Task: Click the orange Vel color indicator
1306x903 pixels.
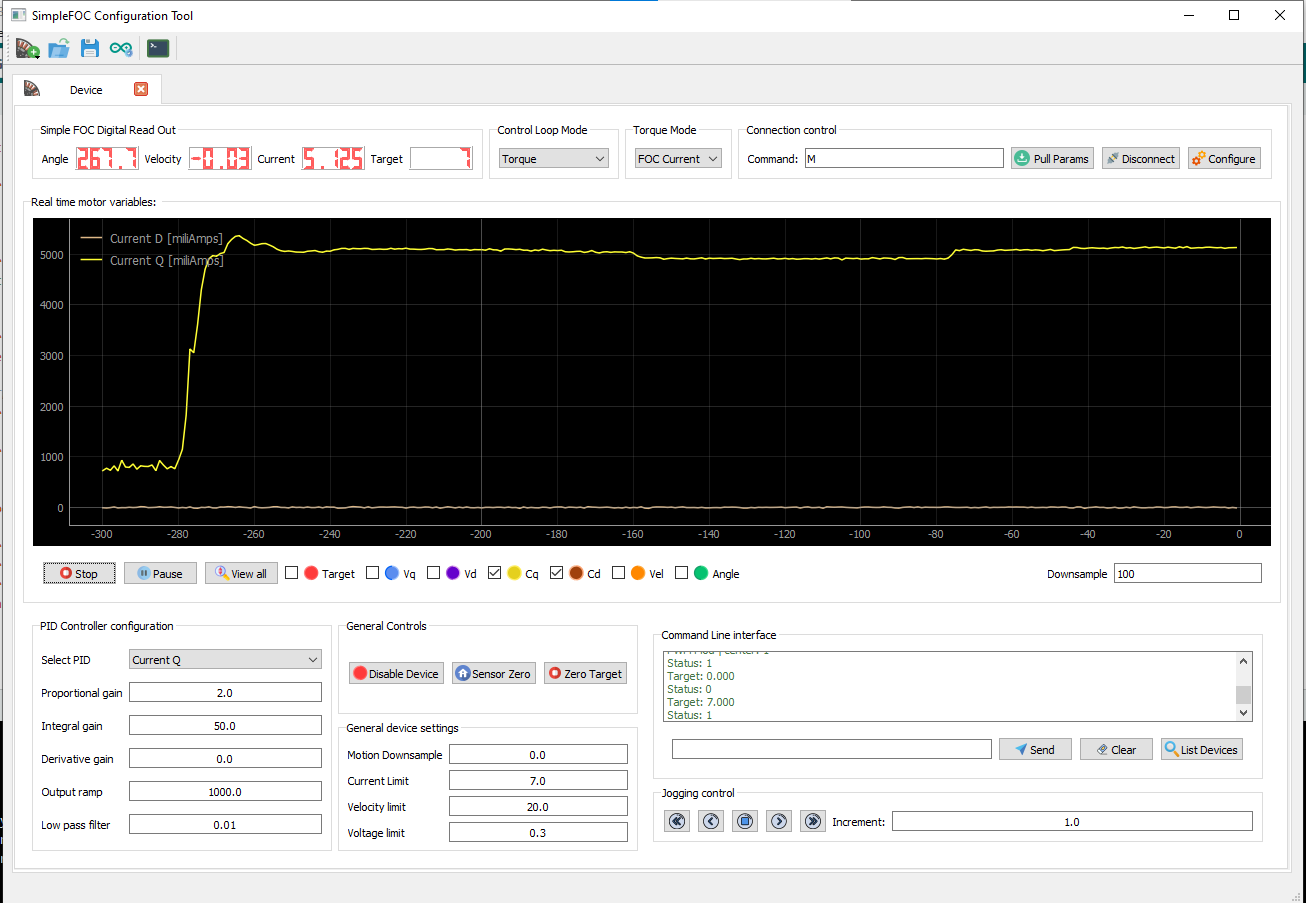Action: pyautogui.click(x=638, y=573)
